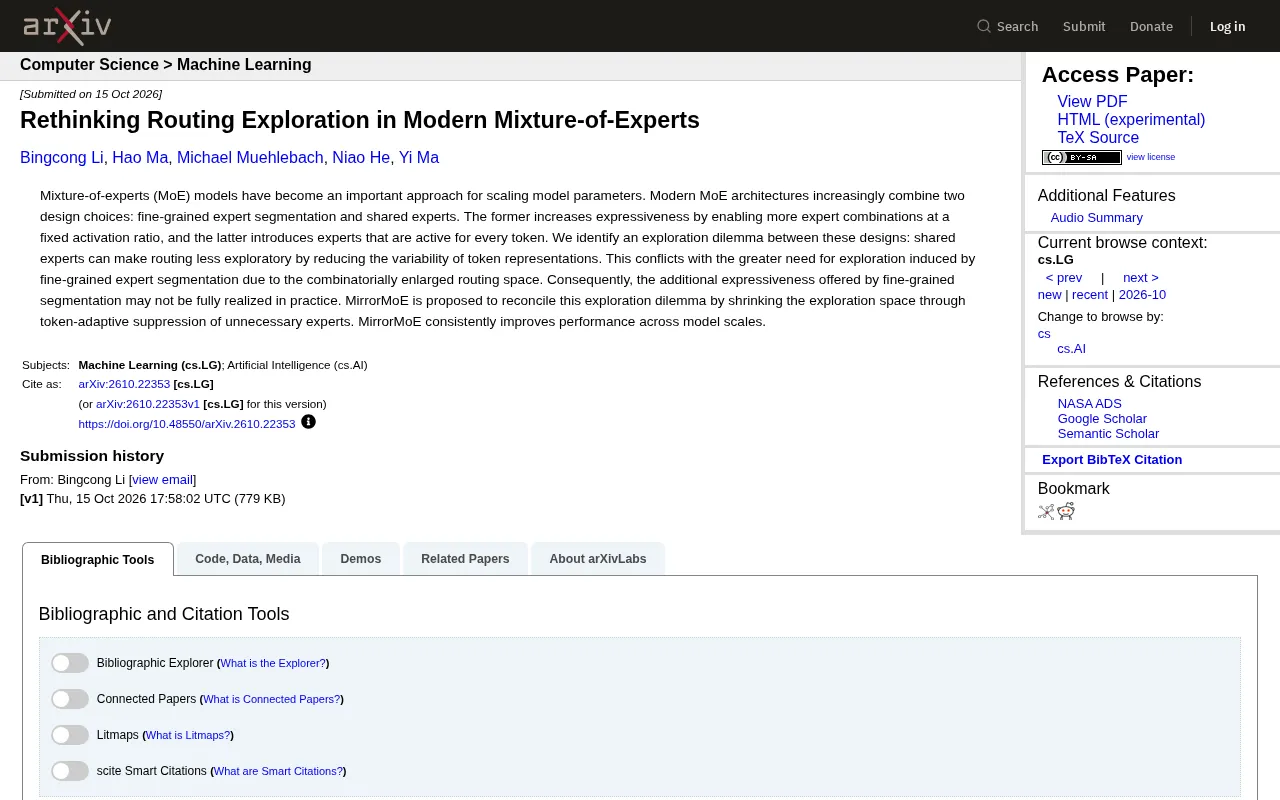This screenshot has width=1280, height=800.
Task: Open author Niao He link
Action: [x=361, y=158]
